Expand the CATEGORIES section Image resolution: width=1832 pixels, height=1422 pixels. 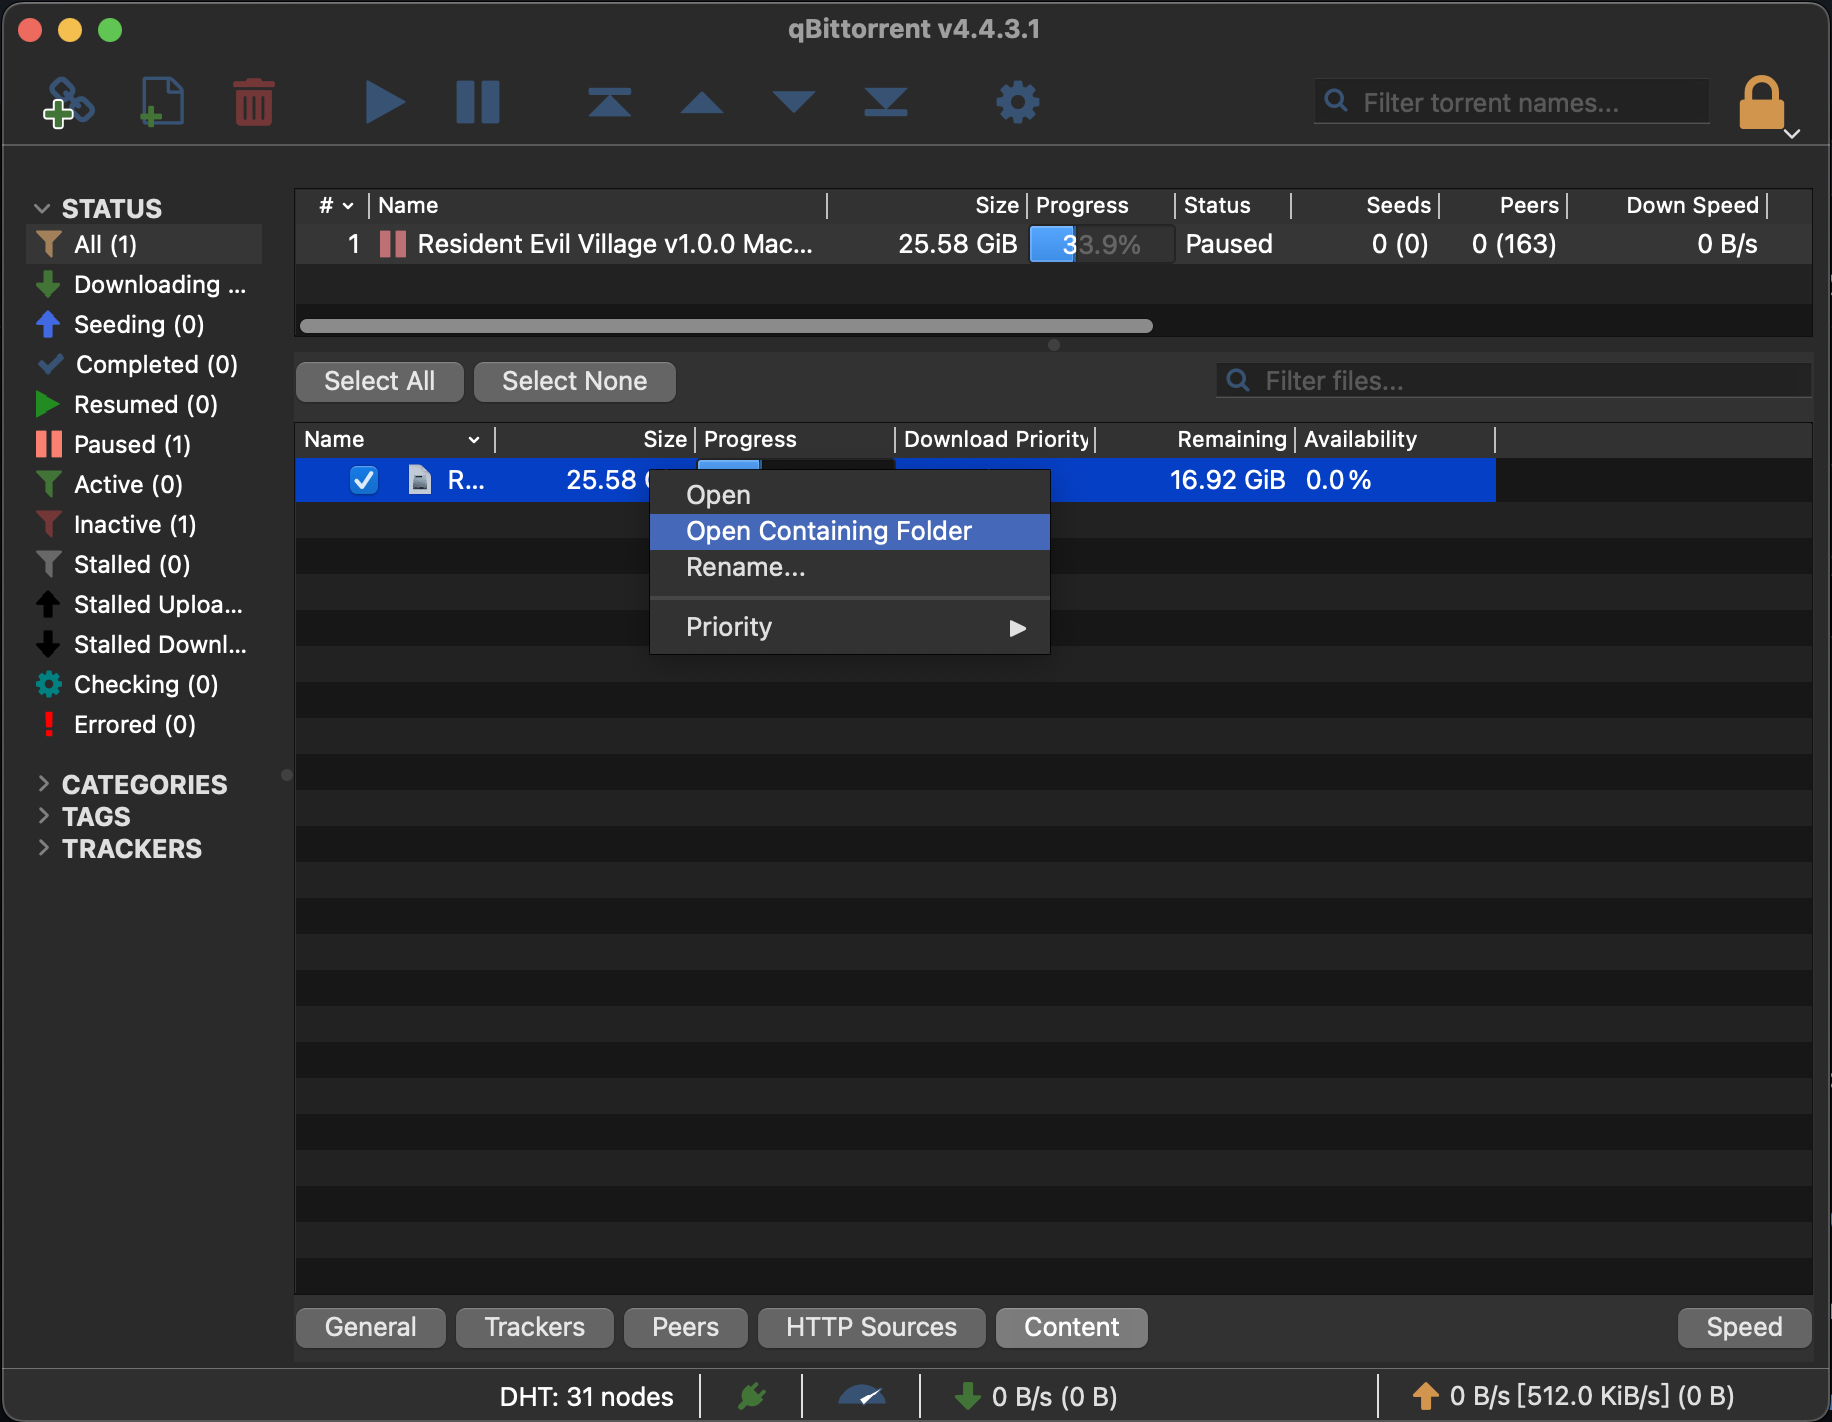(x=43, y=784)
